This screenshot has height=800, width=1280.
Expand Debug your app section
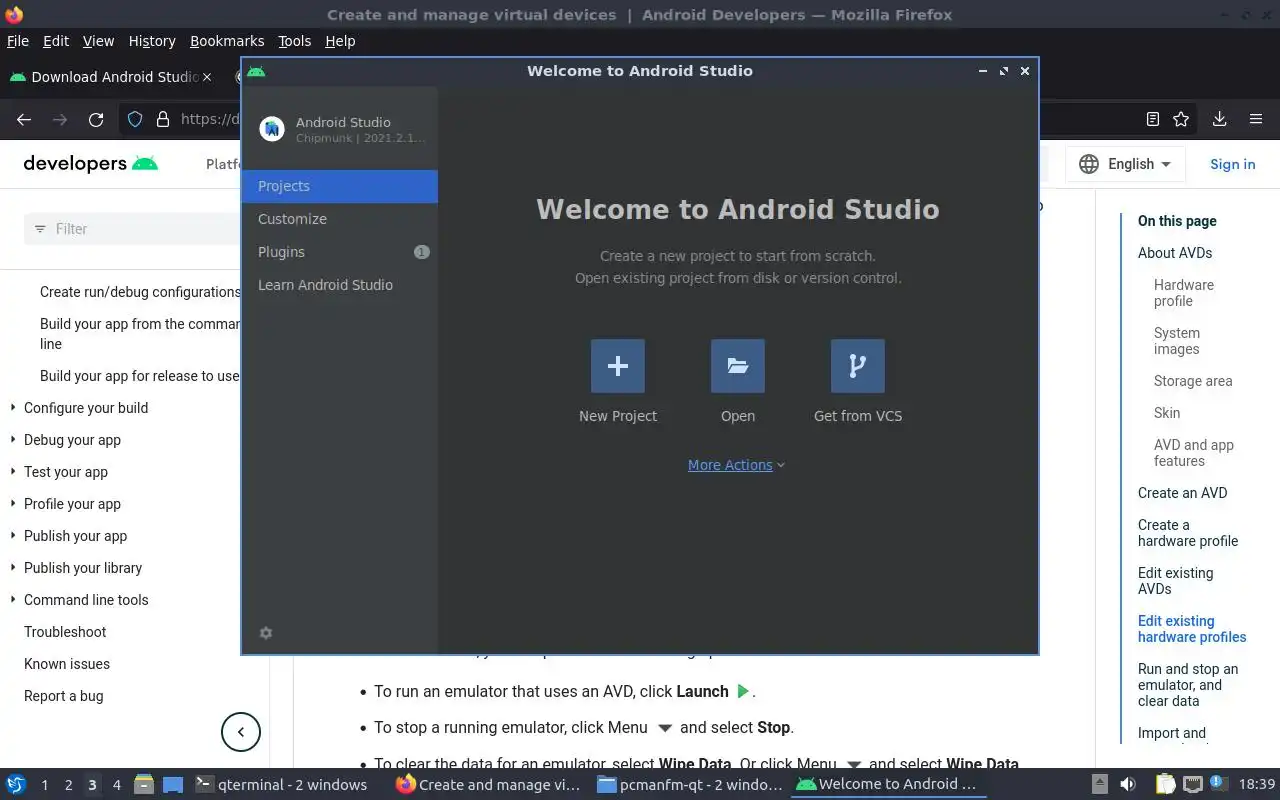pyautogui.click(x=72, y=440)
